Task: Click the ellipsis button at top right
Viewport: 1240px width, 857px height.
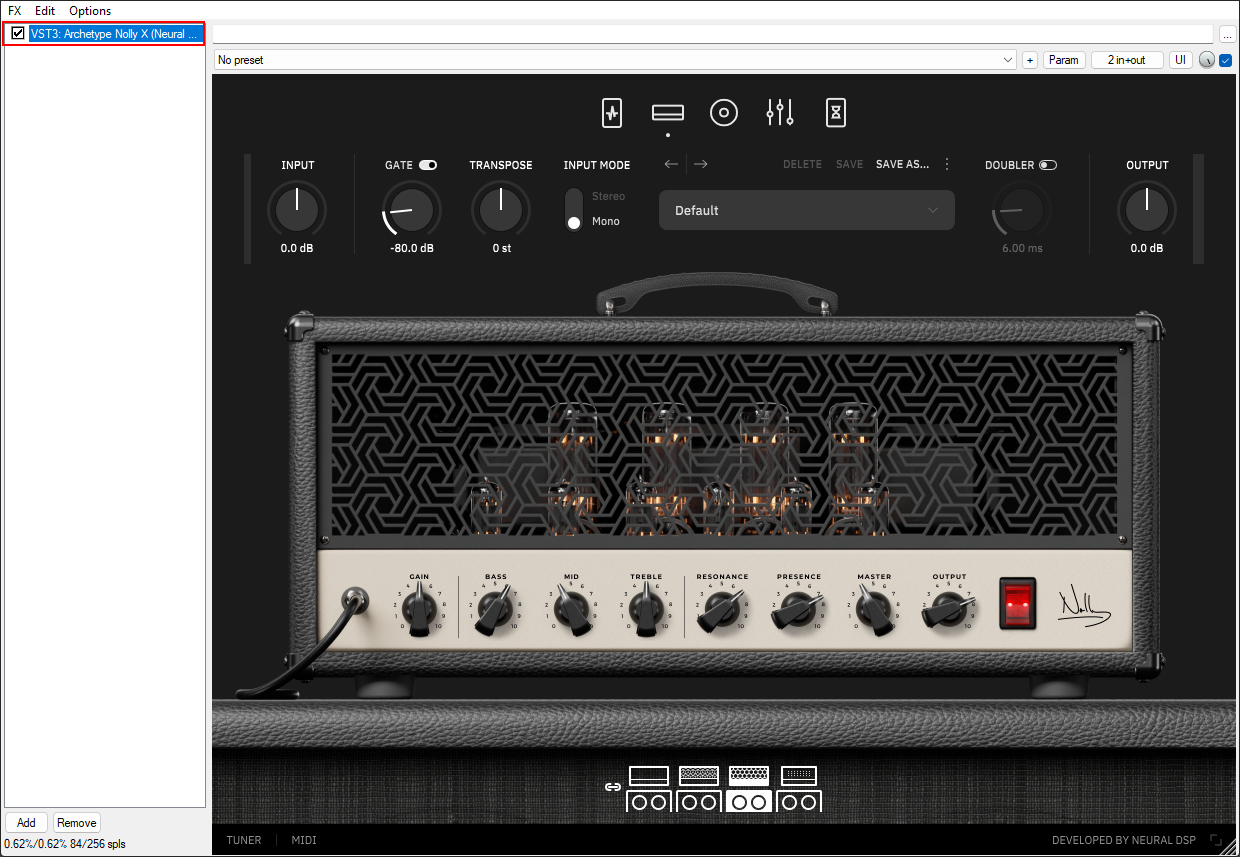Action: pyautogui.click(x=1227, y=34)
